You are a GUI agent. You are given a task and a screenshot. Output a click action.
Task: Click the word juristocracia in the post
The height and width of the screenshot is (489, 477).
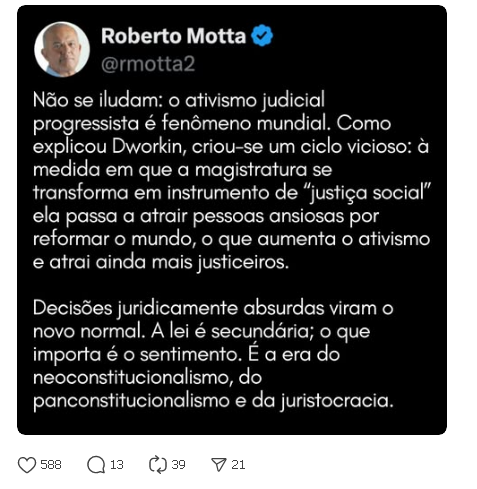point(337,401)
